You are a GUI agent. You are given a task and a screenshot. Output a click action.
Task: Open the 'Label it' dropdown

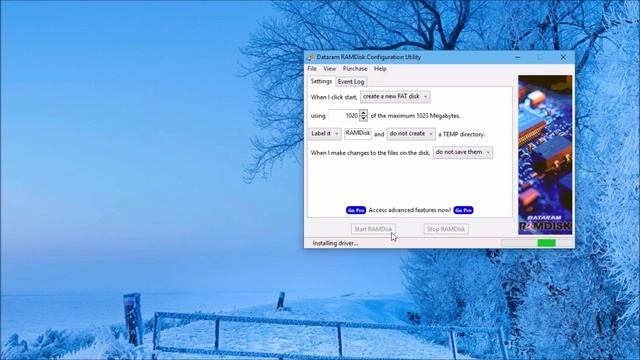pyautogui.click(x=325, y=134)
